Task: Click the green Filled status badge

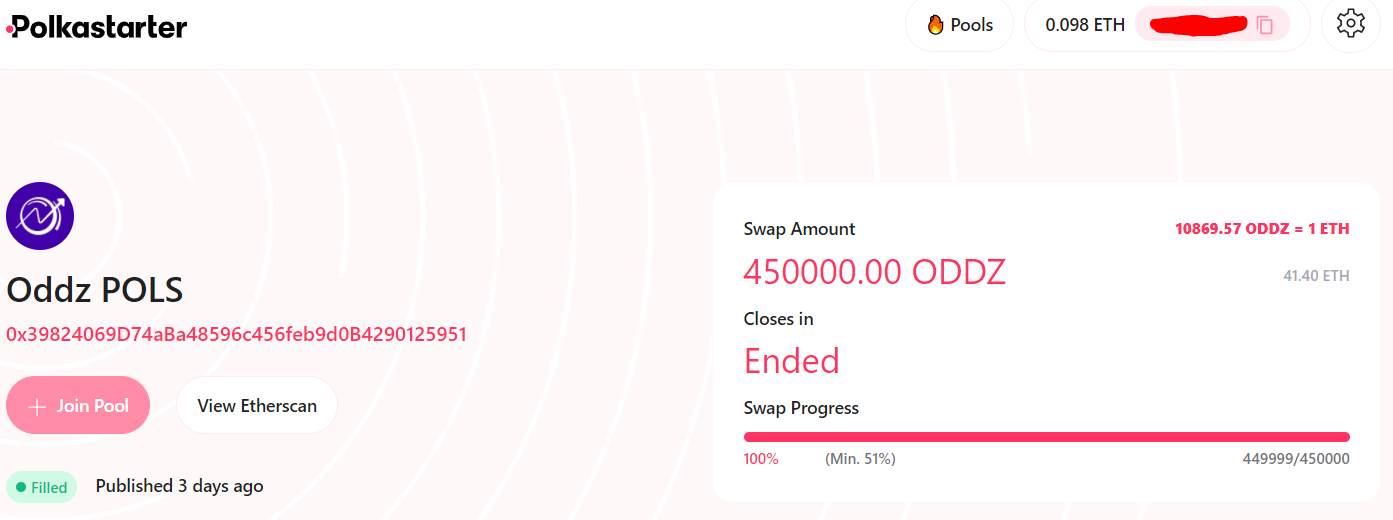Action: (x=41, y=488)
